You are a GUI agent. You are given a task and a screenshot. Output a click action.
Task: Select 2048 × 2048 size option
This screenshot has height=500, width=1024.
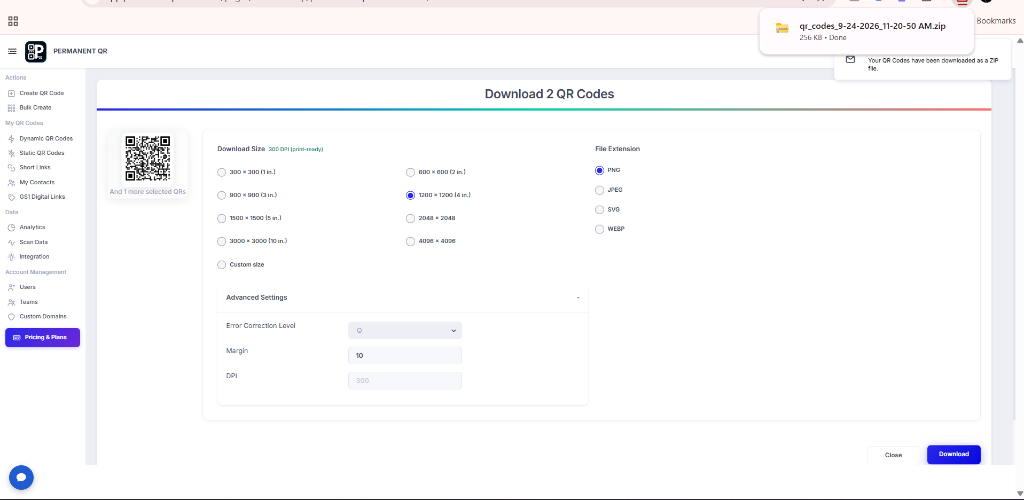[x=410, y=218]
